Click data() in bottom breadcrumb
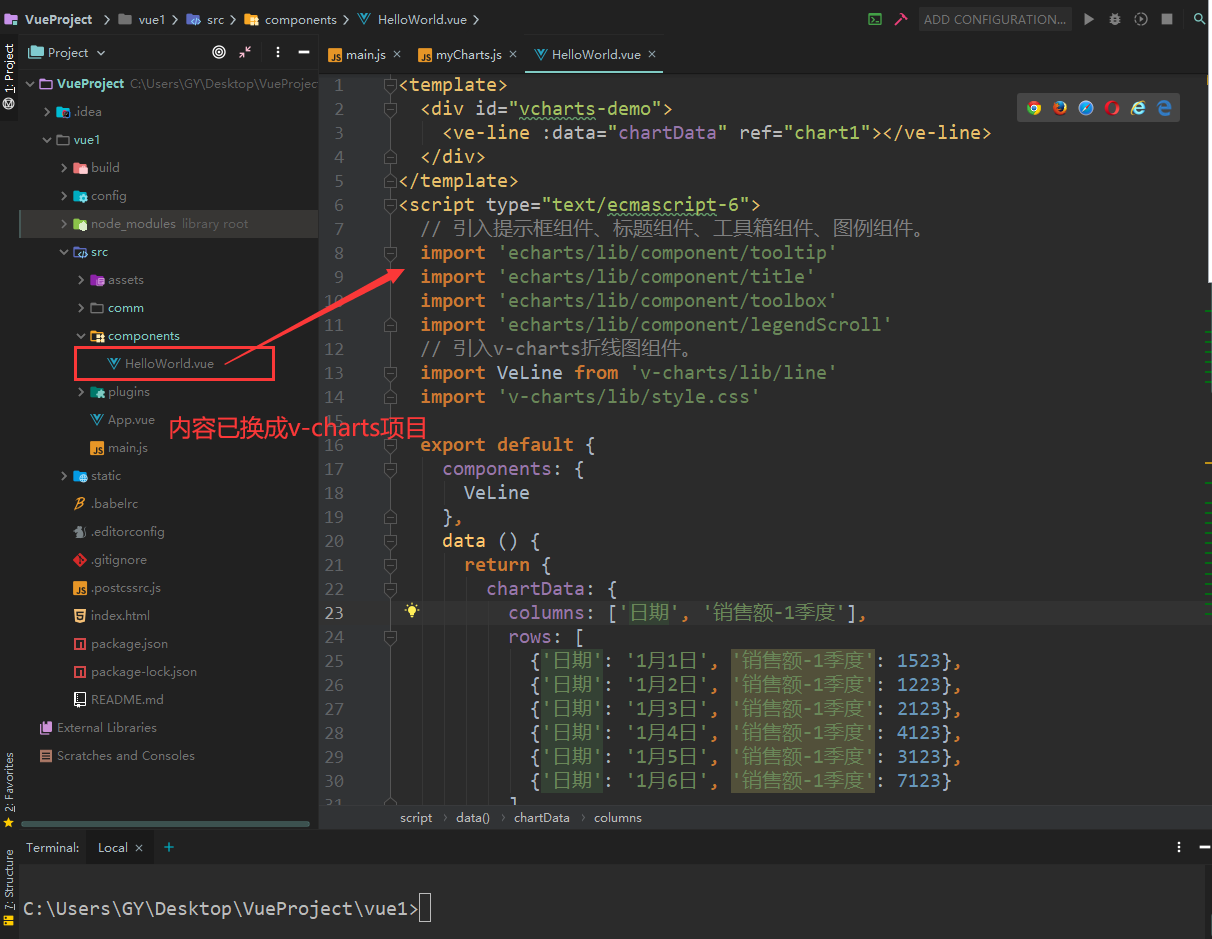The width and height of the screenshot is (1212, 939). tap(473, 818)
